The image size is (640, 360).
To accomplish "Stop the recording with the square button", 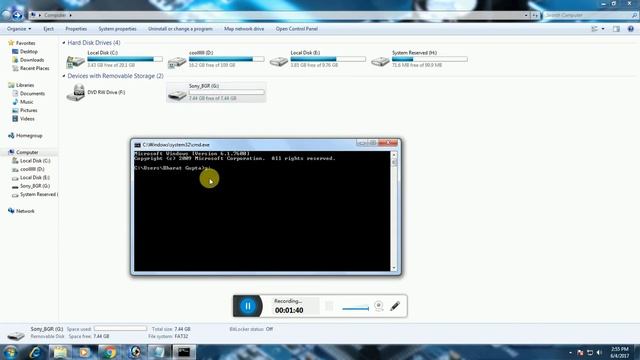I will coord(329,306).
